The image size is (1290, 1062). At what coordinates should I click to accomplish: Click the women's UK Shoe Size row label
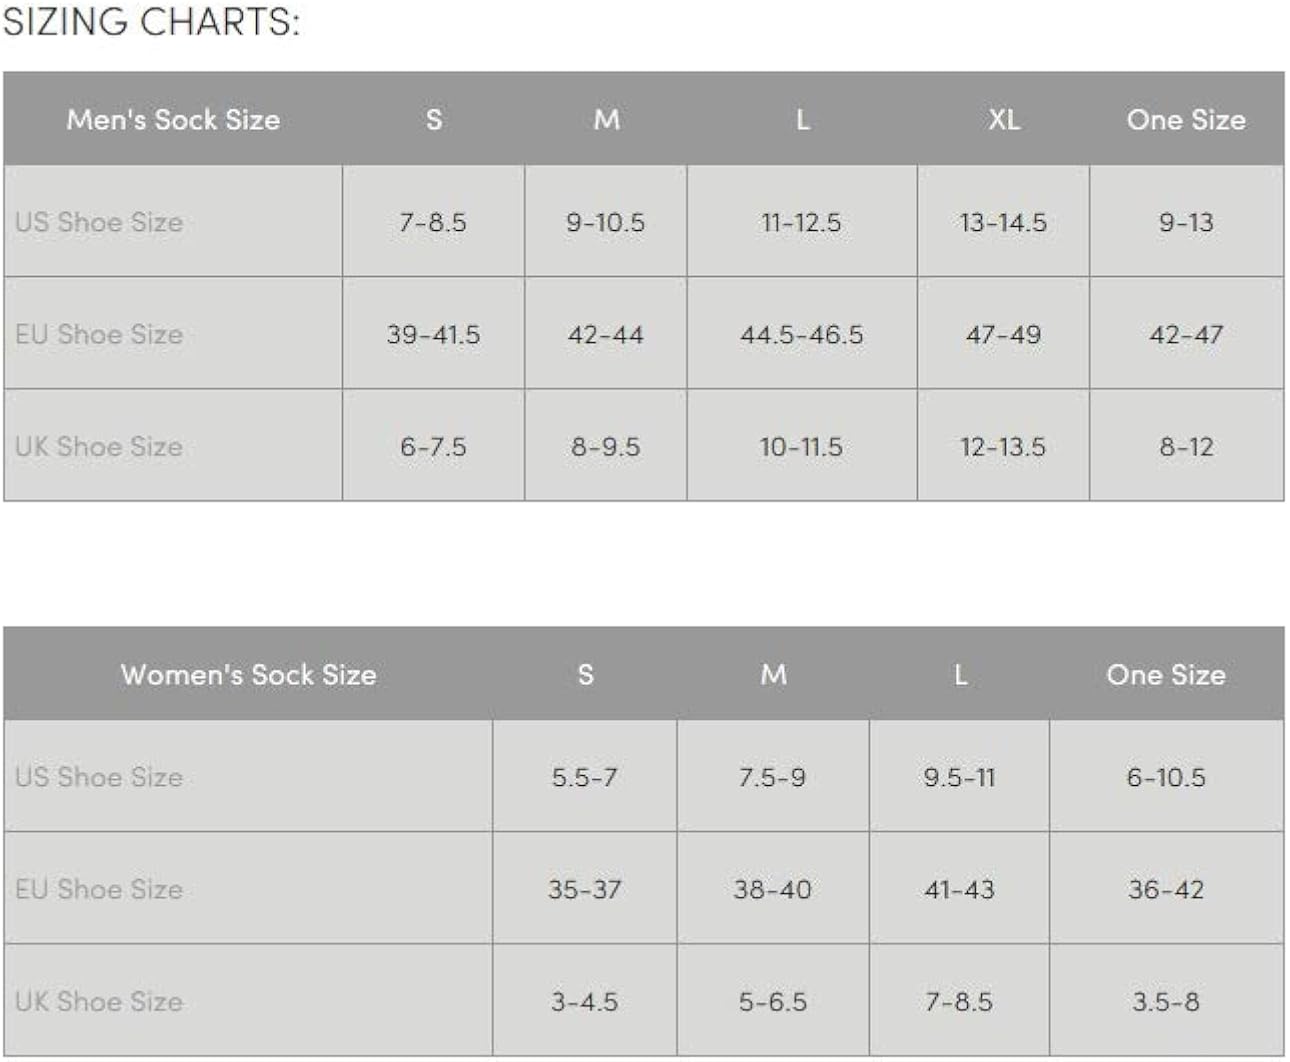(99, 1001)
